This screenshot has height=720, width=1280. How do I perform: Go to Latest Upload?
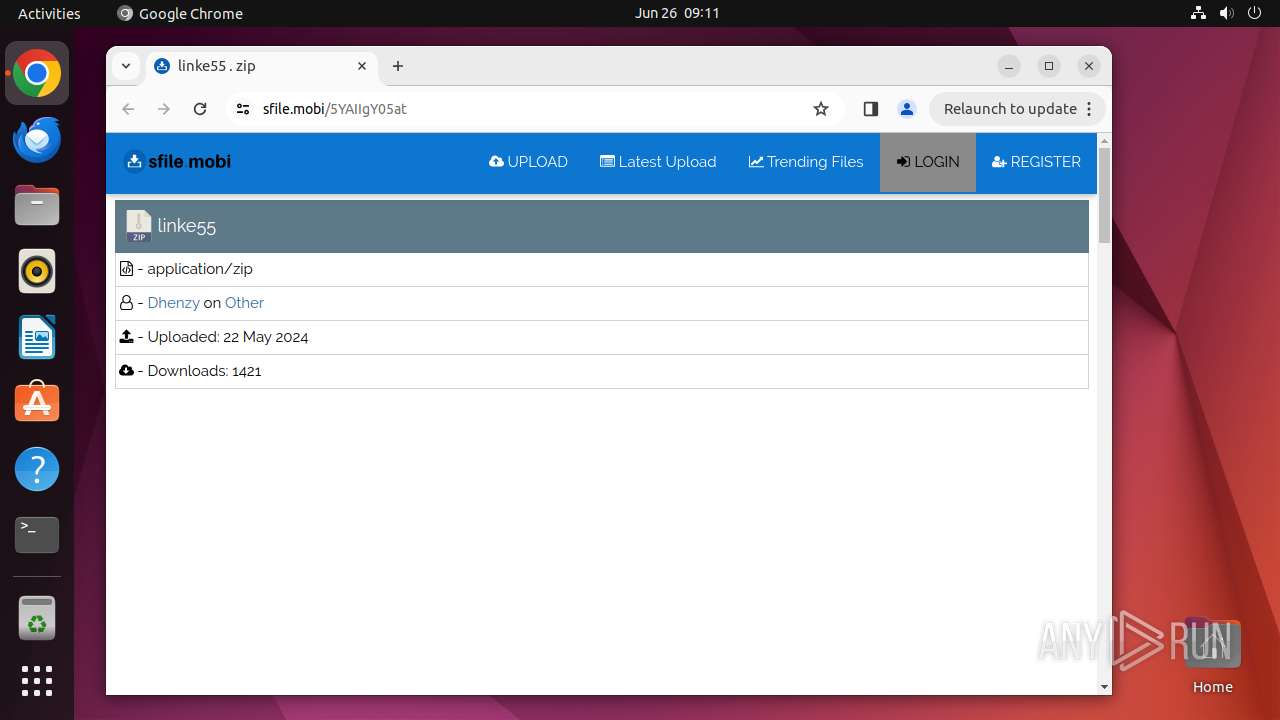click(x=658, y=162)
